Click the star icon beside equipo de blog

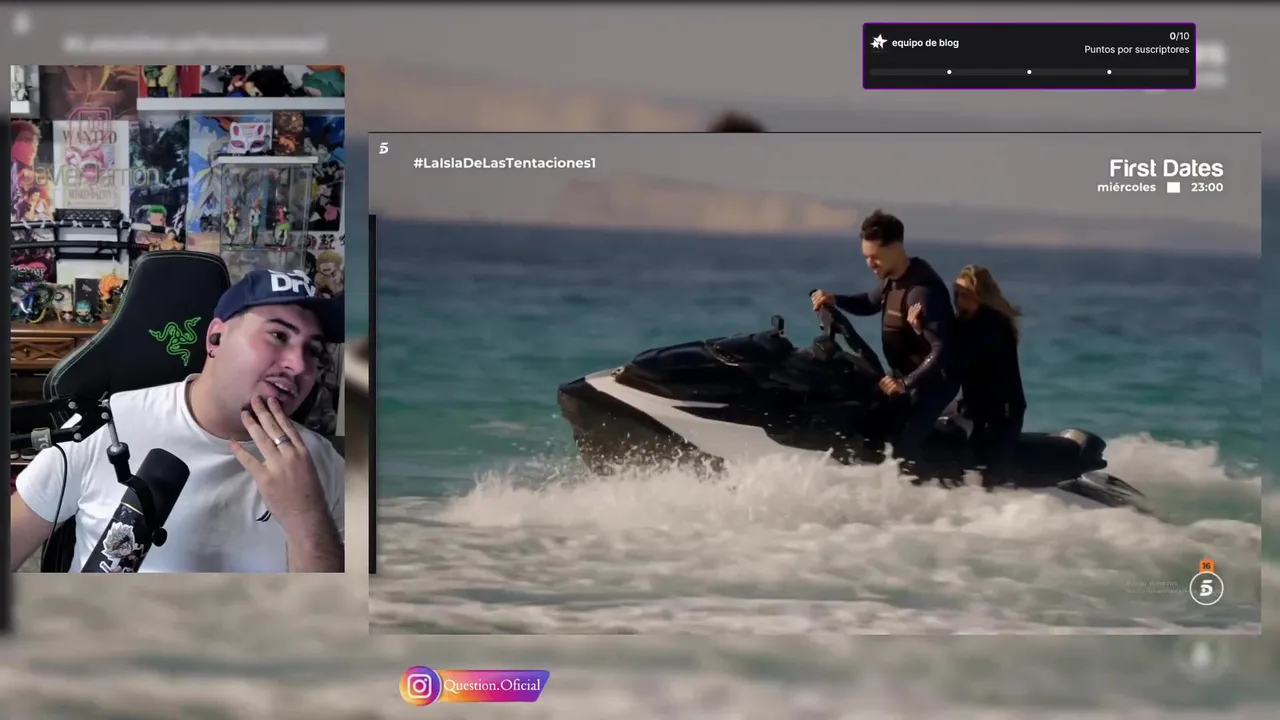coord(879,42)
